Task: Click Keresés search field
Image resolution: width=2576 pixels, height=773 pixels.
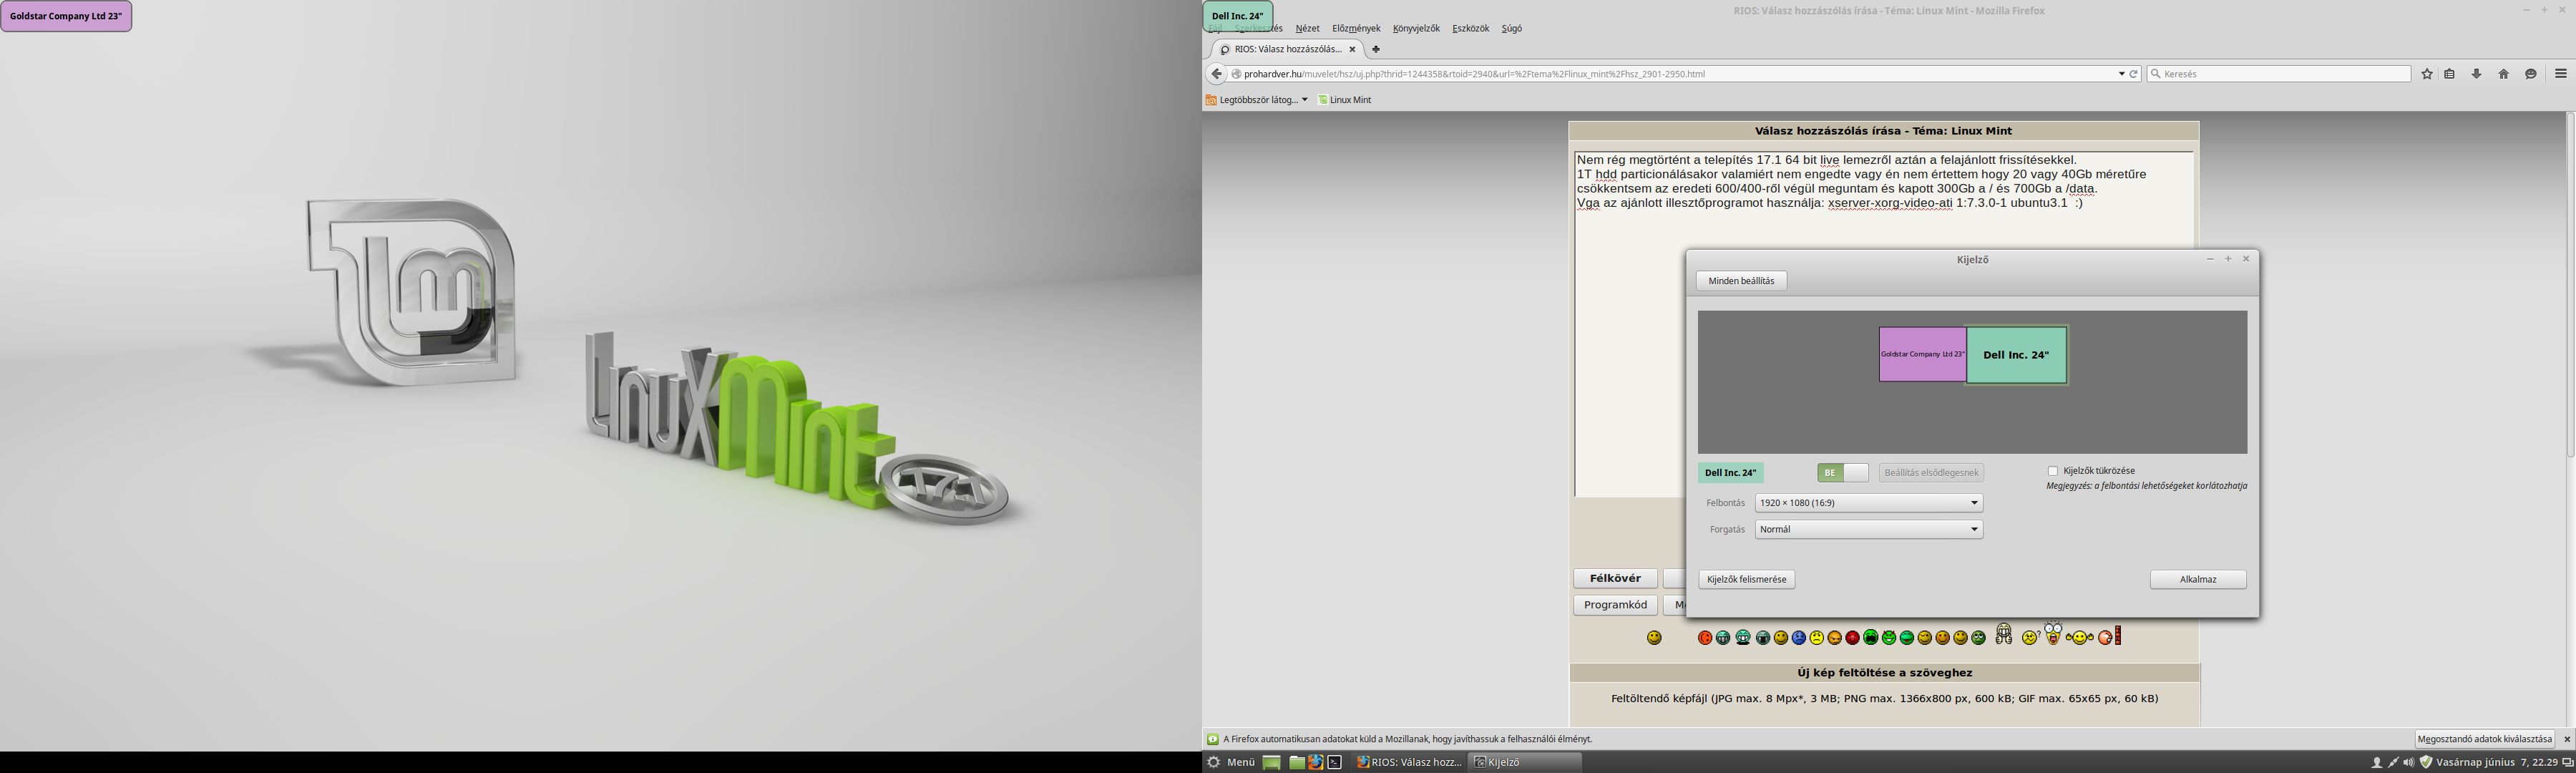Action: pos(2279,73)
